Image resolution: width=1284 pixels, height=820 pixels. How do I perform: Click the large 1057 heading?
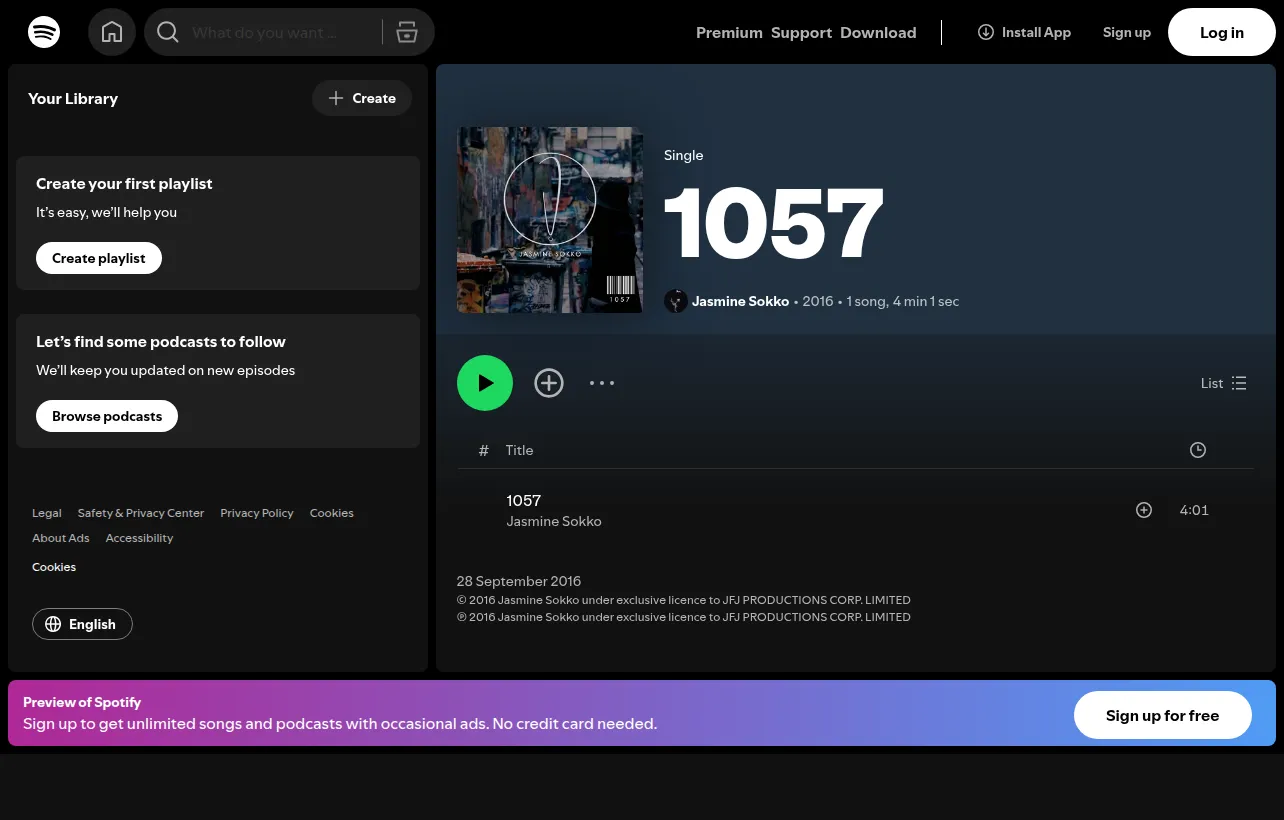point(774,223)
